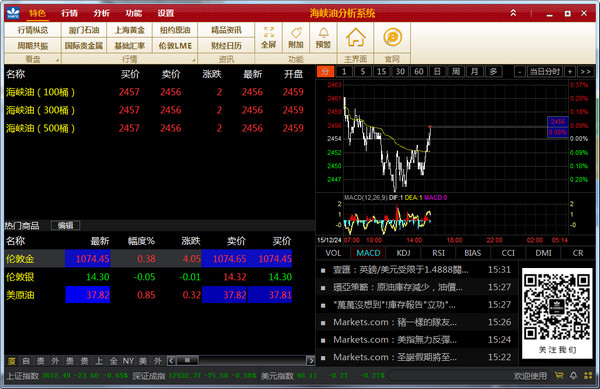Image resolution: width=600 pixels, height=389 pixels.
Task: Switch to the KDJ indicator tab
Action: click(x=403, y=253)
